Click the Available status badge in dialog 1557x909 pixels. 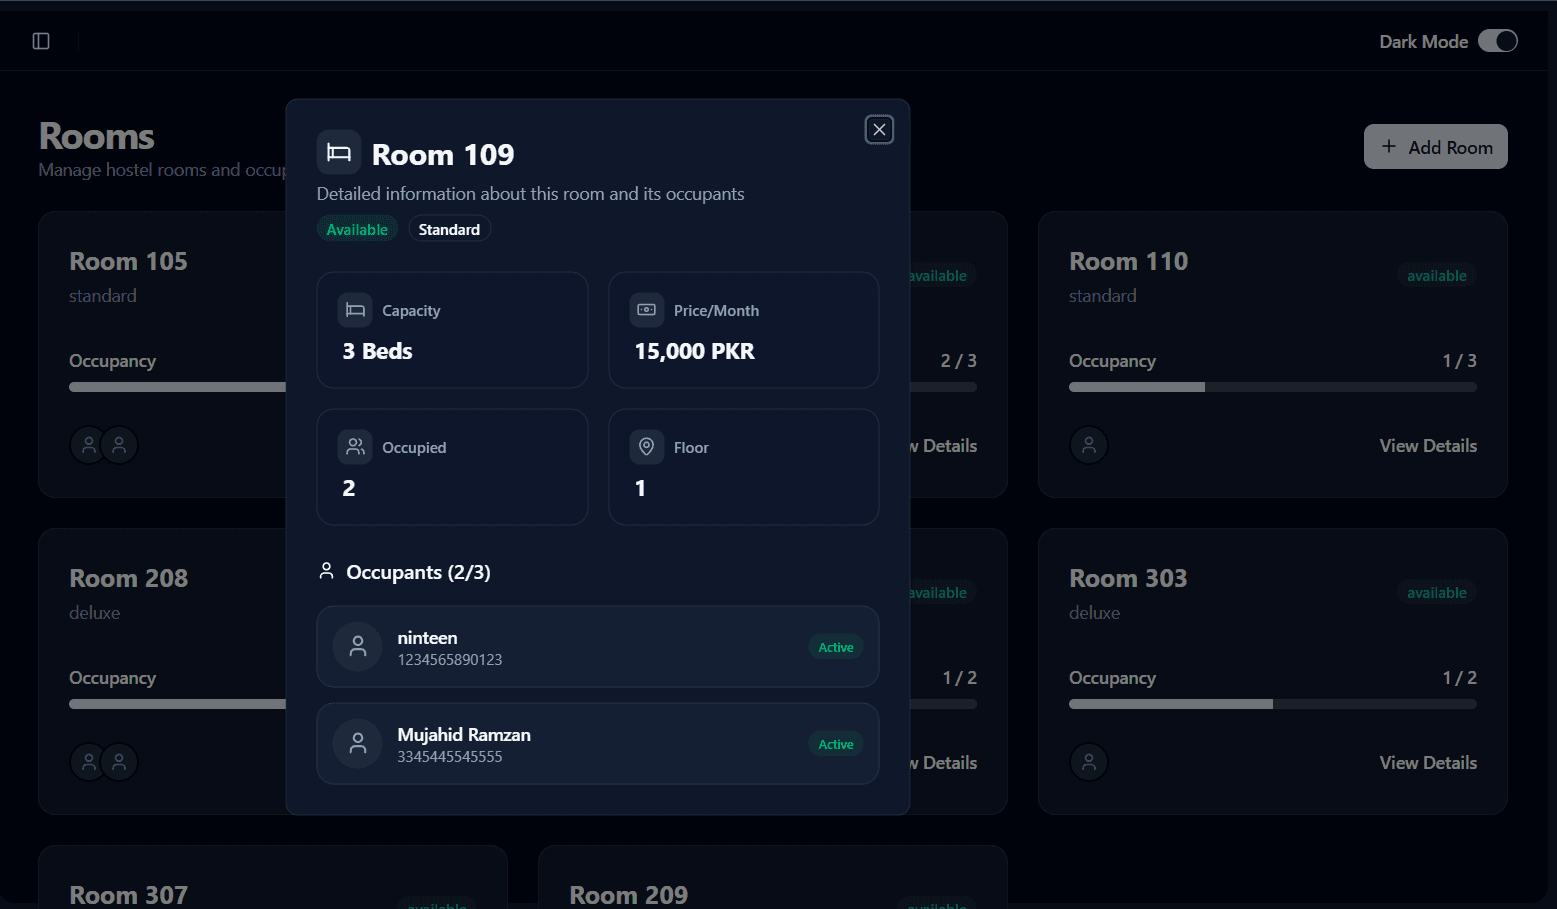357,229
